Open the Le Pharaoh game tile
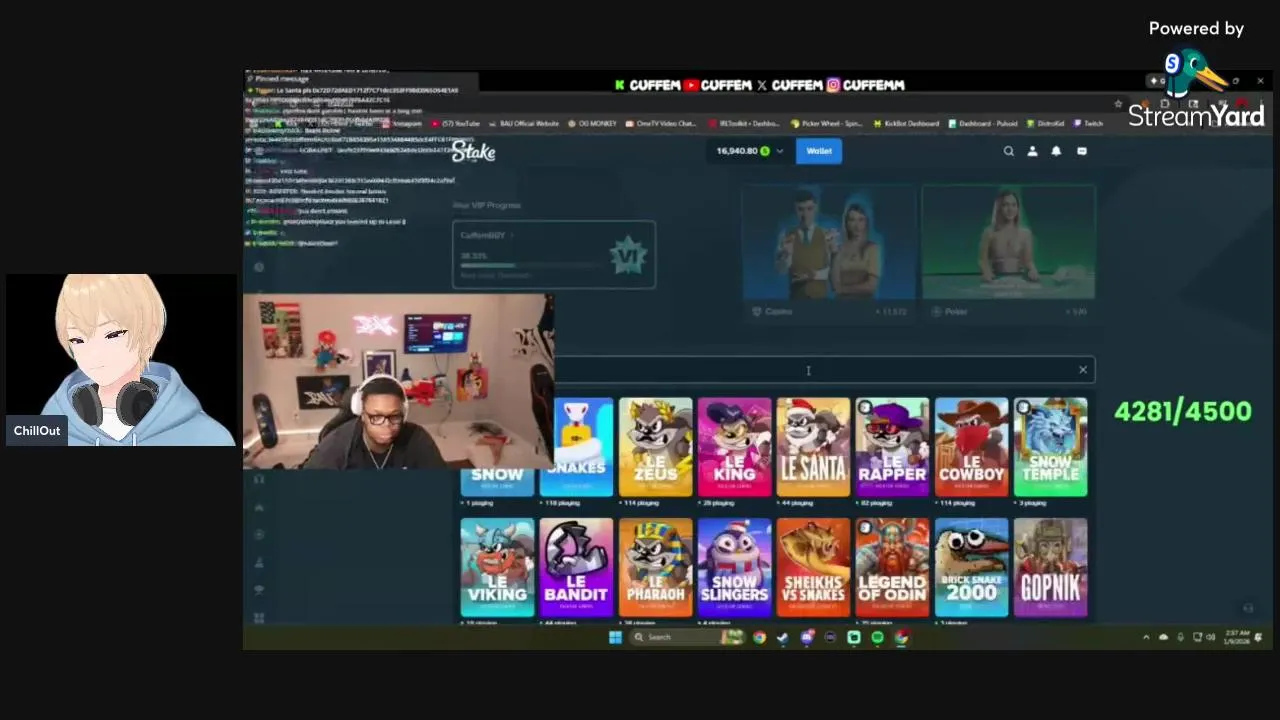The height and width of the screenshot is (720, 1280). pos(655,567)
